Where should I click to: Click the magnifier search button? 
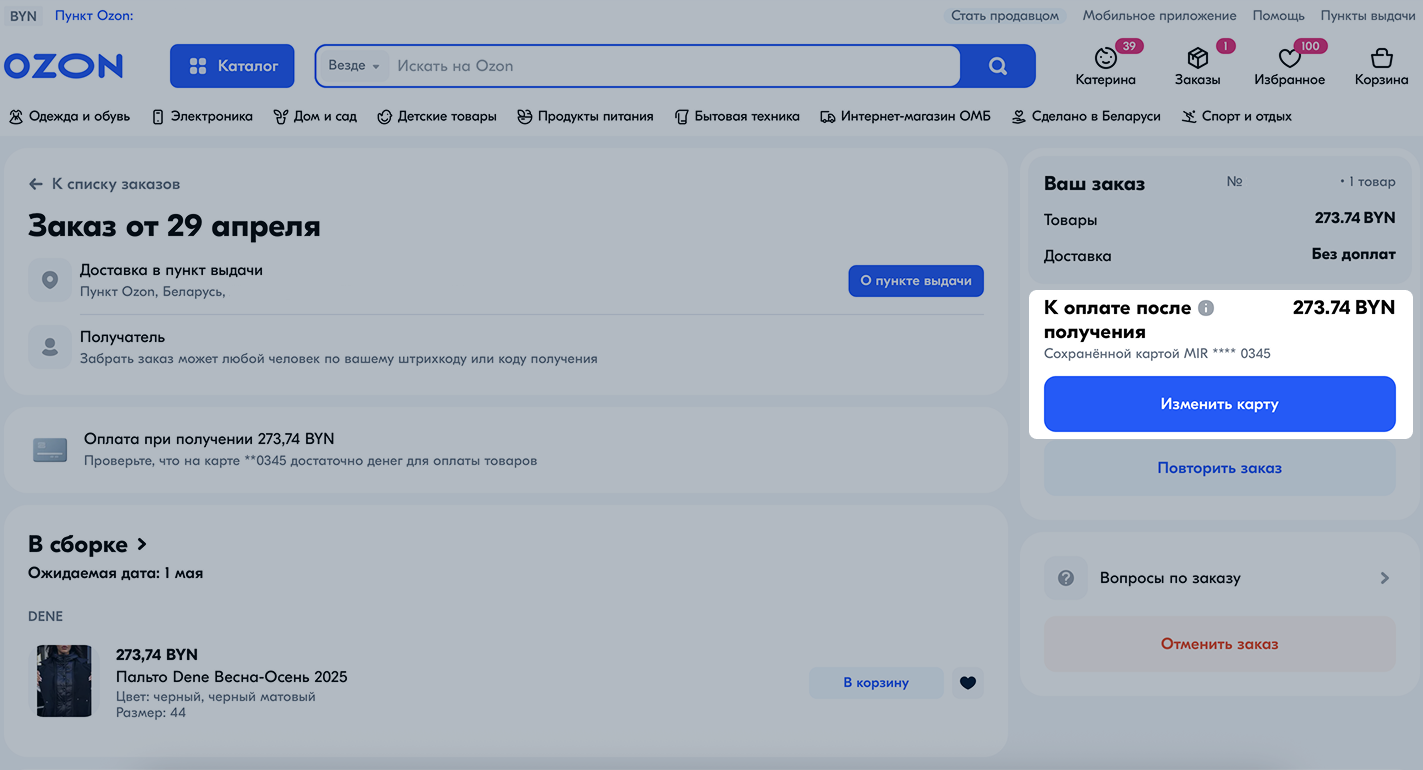coord(997,66)
